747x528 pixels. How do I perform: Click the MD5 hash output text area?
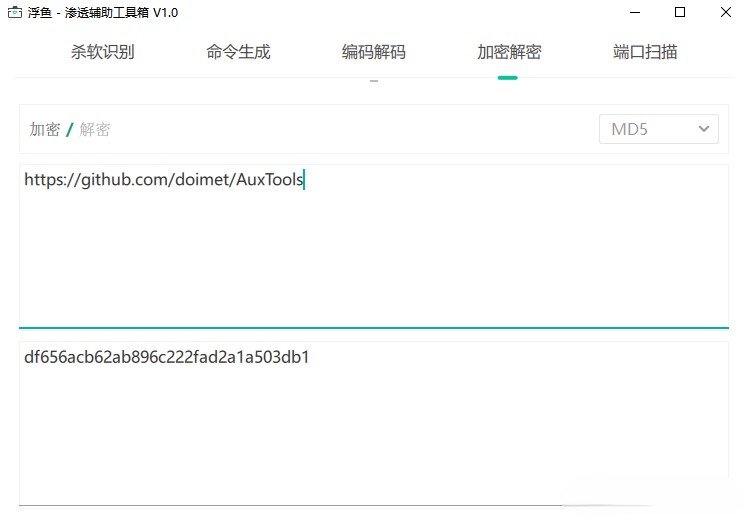click(374, 423)
